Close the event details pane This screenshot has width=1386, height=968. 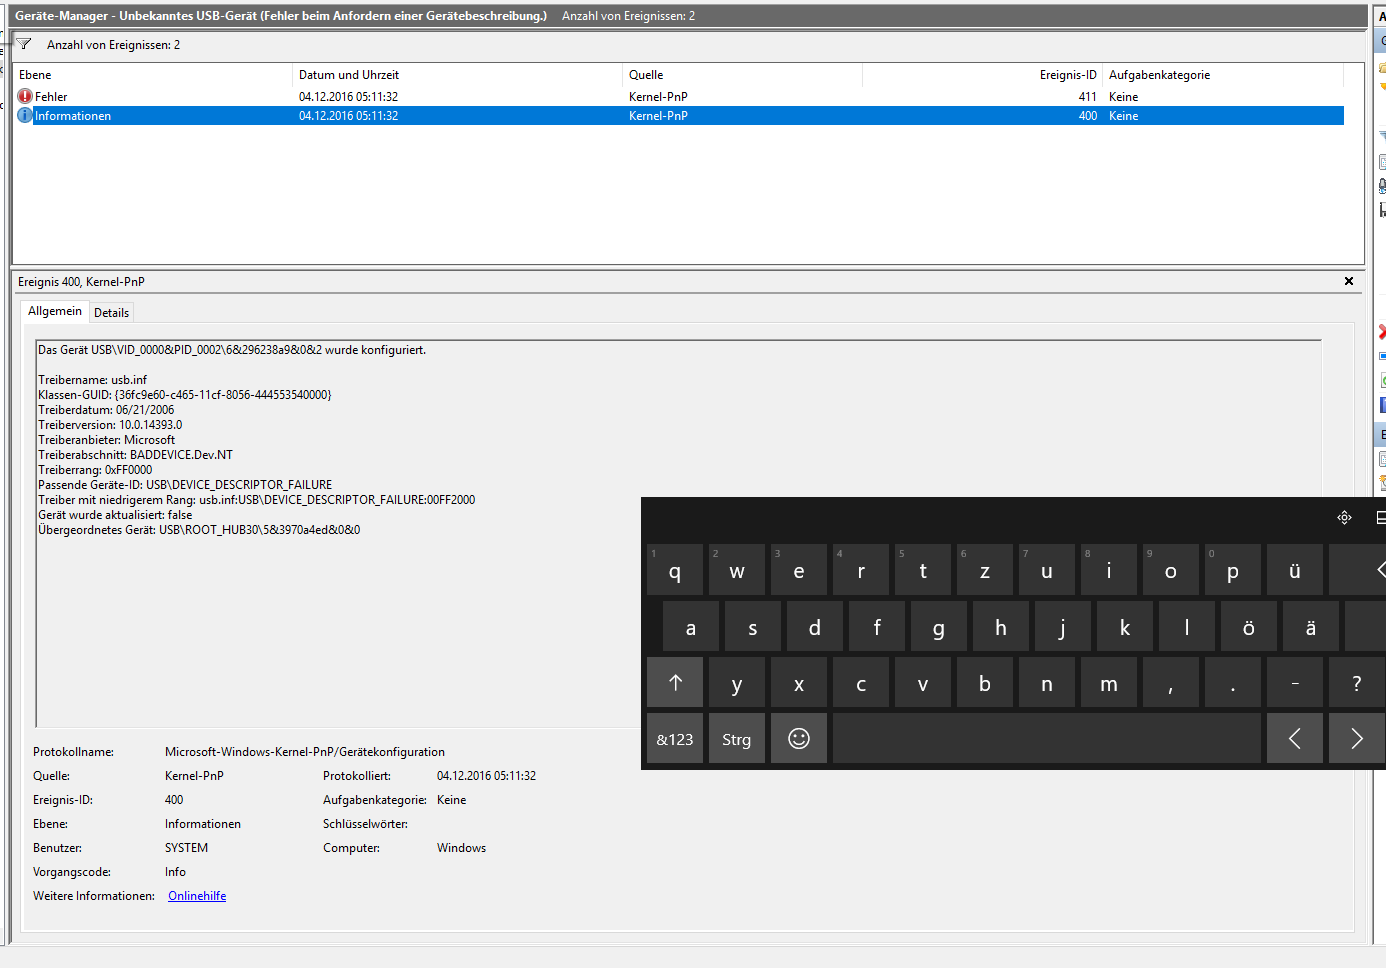(1349, 281)
